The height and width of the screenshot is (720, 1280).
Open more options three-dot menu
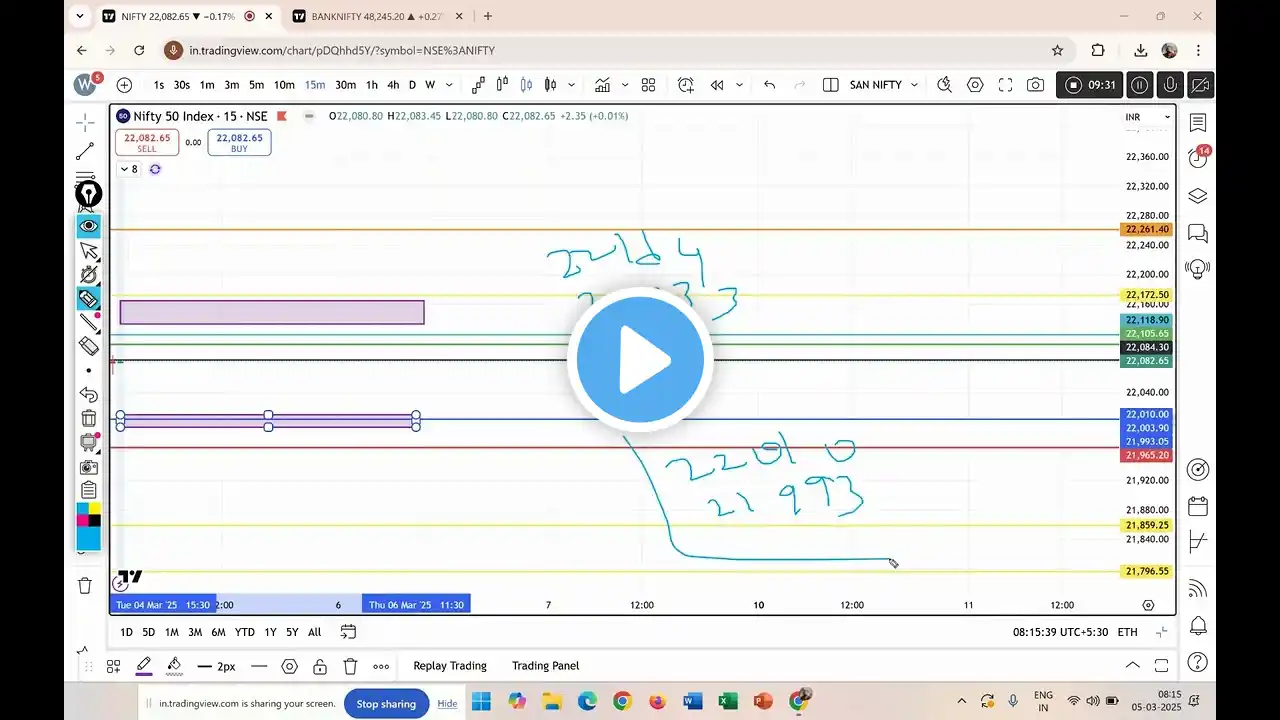381,666
